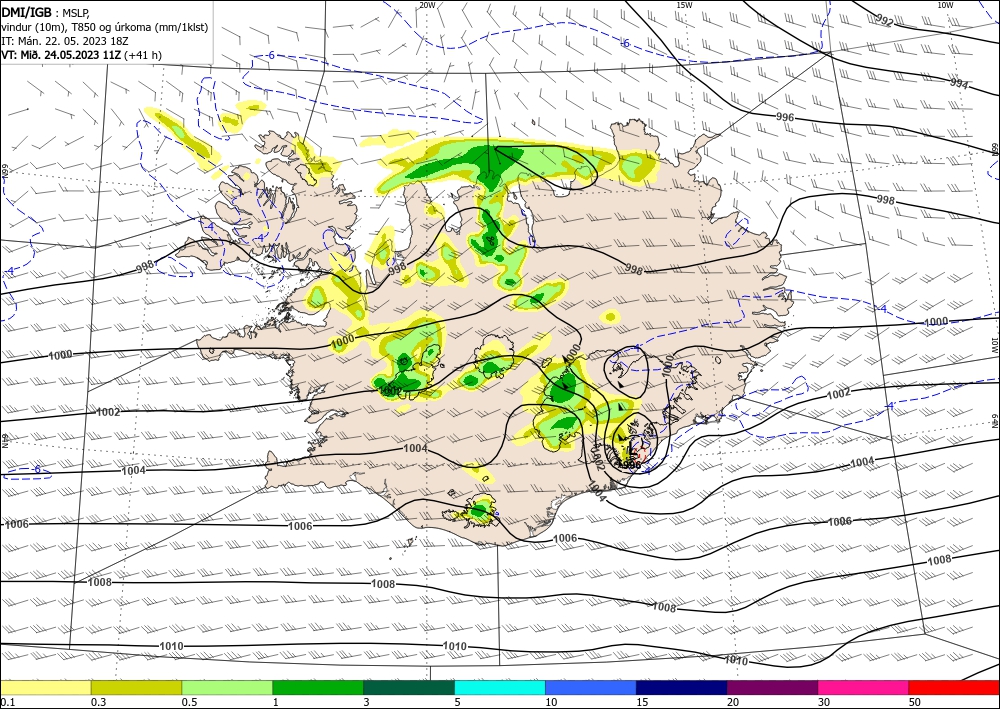
Task: Click legend value '5'
Action: [457, 702]
